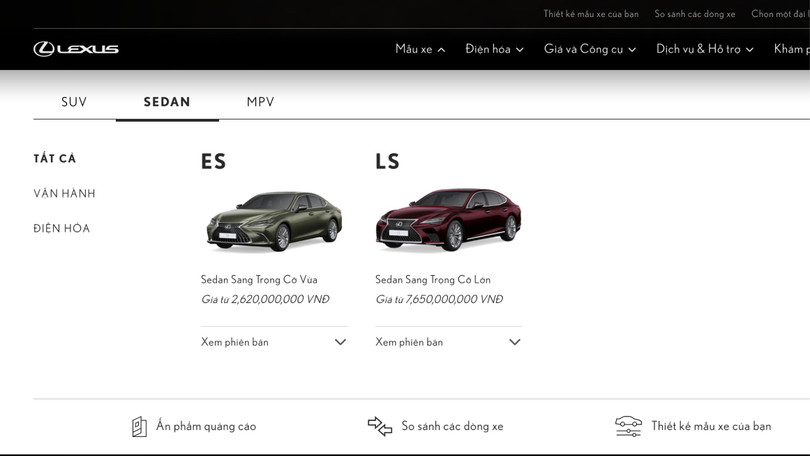Open the brochure icon next to Ấn phẩm quảng cáo
The image size is (810, 456).
[139, 427]
